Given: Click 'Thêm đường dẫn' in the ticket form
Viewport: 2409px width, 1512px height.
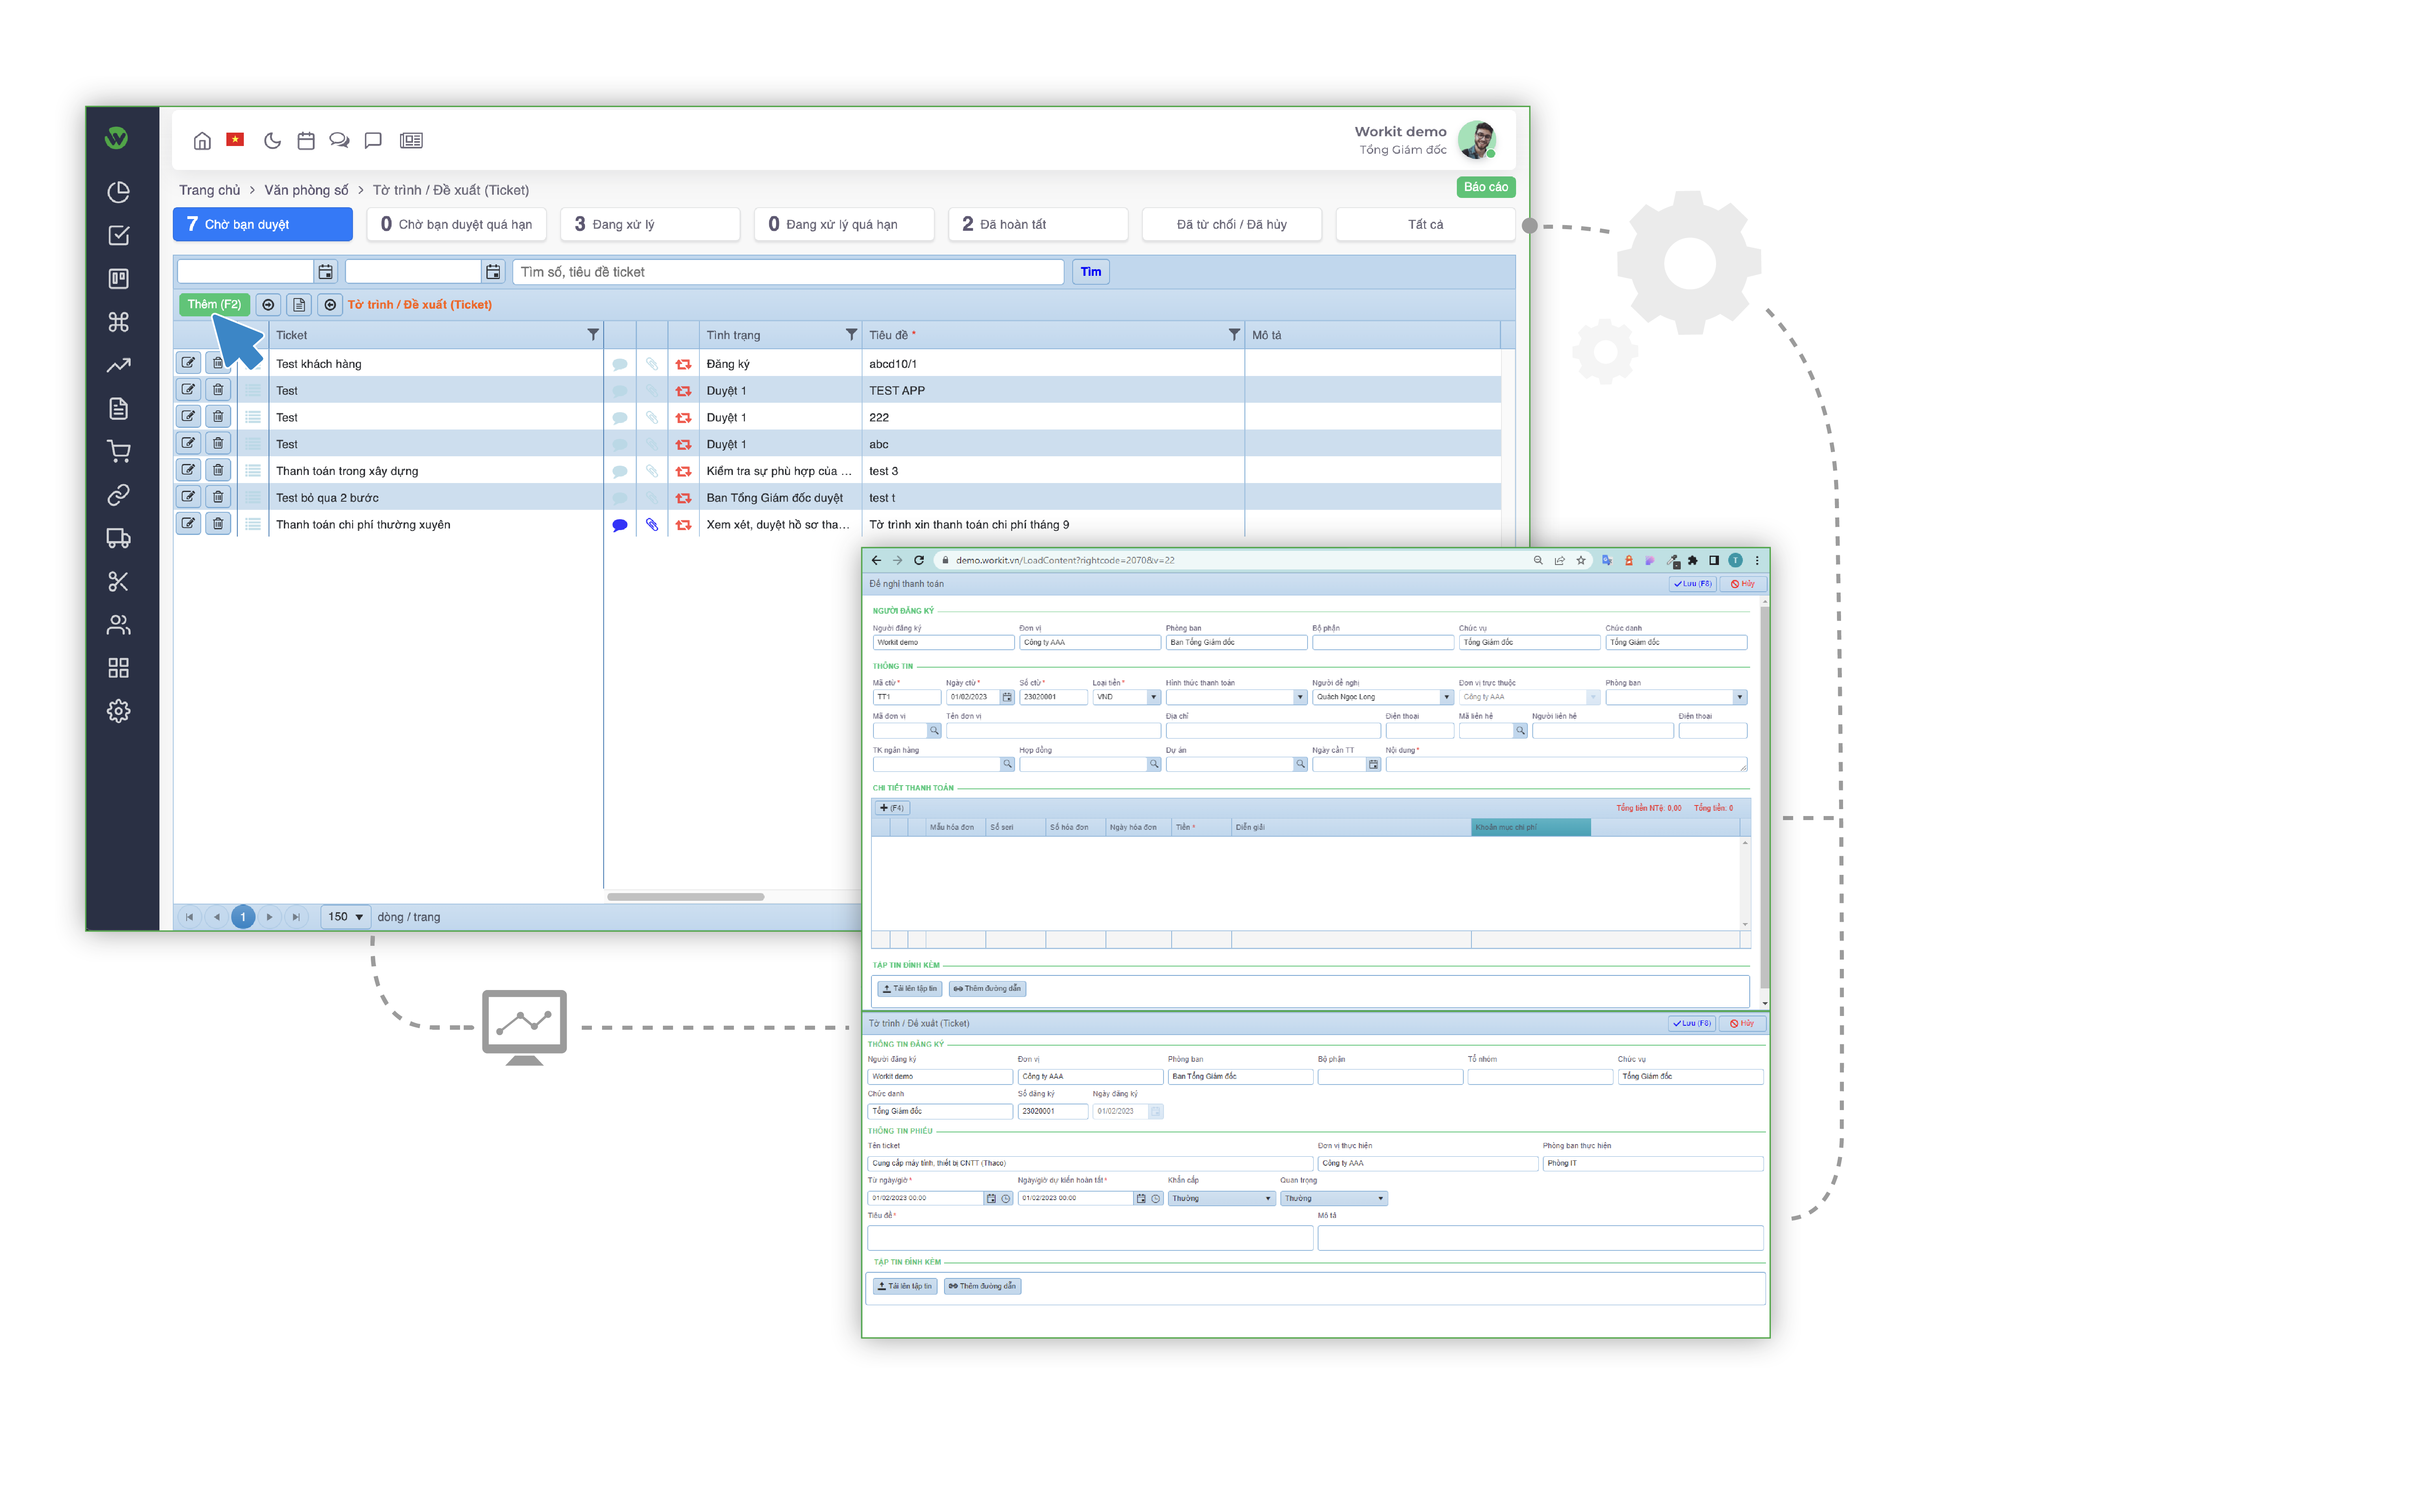Looking at the screenshot, I should click(982, 1286).
